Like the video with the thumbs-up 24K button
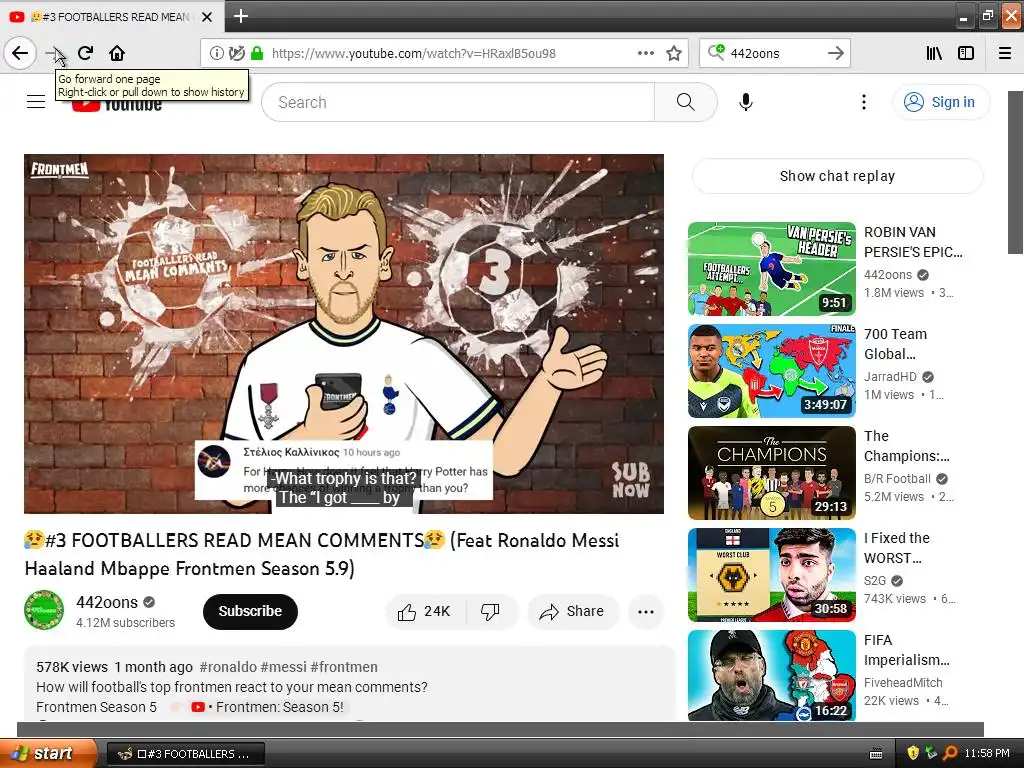Image resolution: width=1024 pixels, height=768 pixels. 426,611
